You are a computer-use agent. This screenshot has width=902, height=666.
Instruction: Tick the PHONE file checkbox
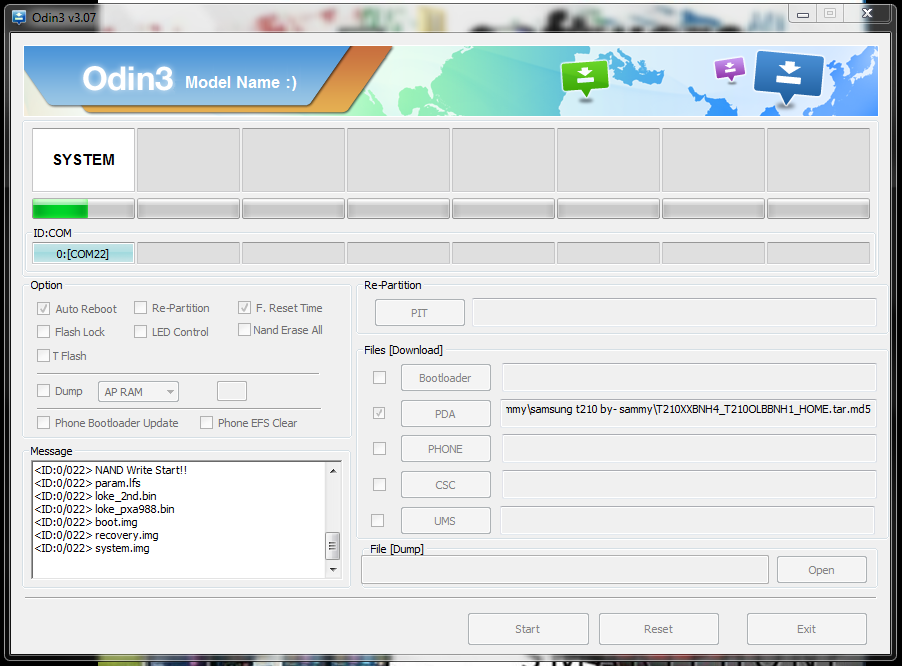coord(380,448)
